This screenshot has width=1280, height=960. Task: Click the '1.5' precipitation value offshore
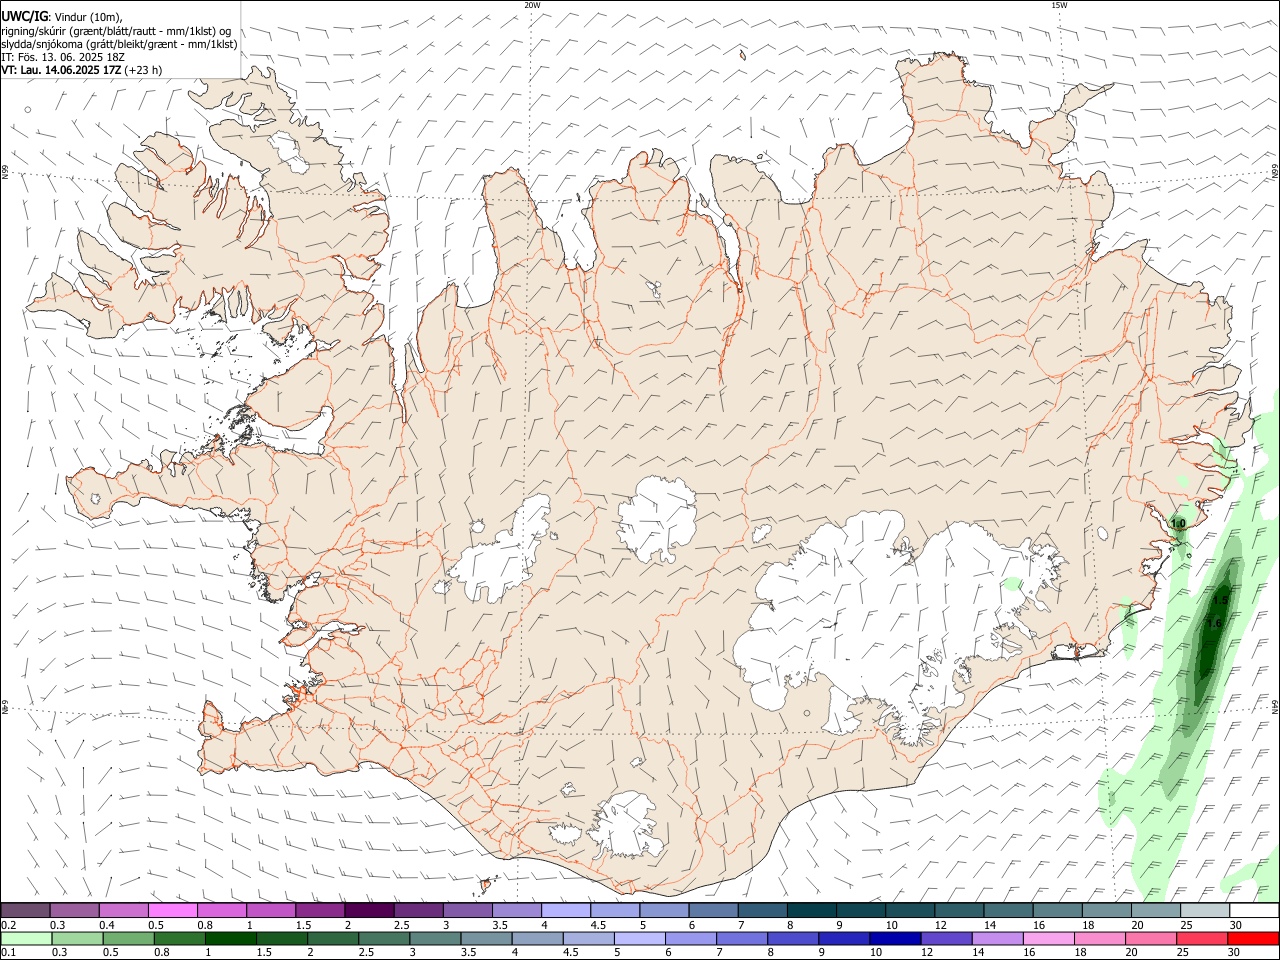click(1220, 601)
